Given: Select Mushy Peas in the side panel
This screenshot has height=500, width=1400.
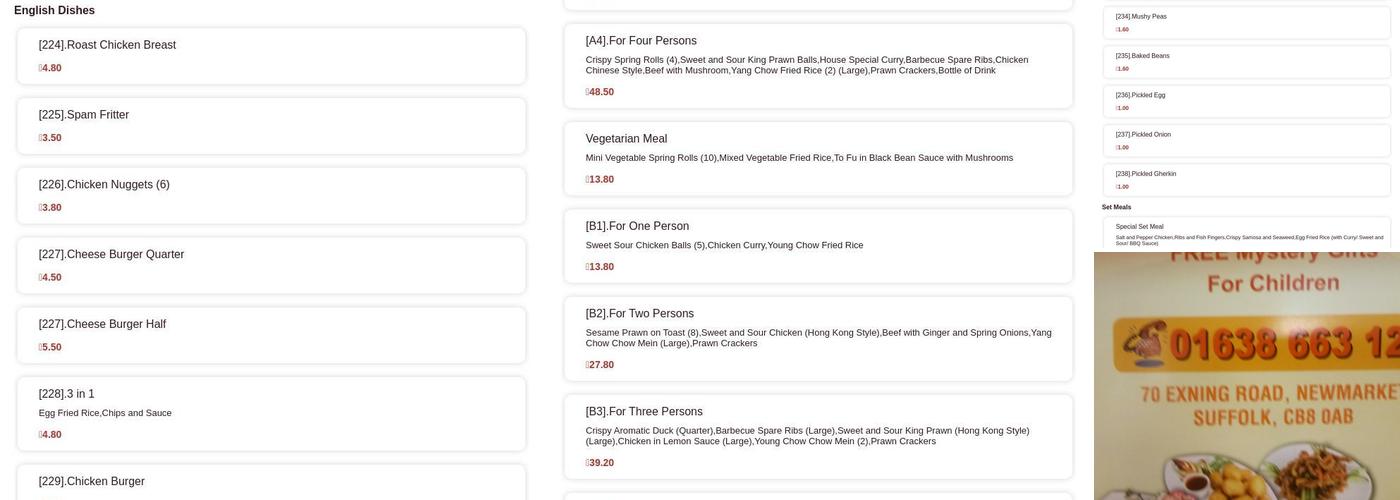Looking at the screenshot, I should coord(1246,22).
